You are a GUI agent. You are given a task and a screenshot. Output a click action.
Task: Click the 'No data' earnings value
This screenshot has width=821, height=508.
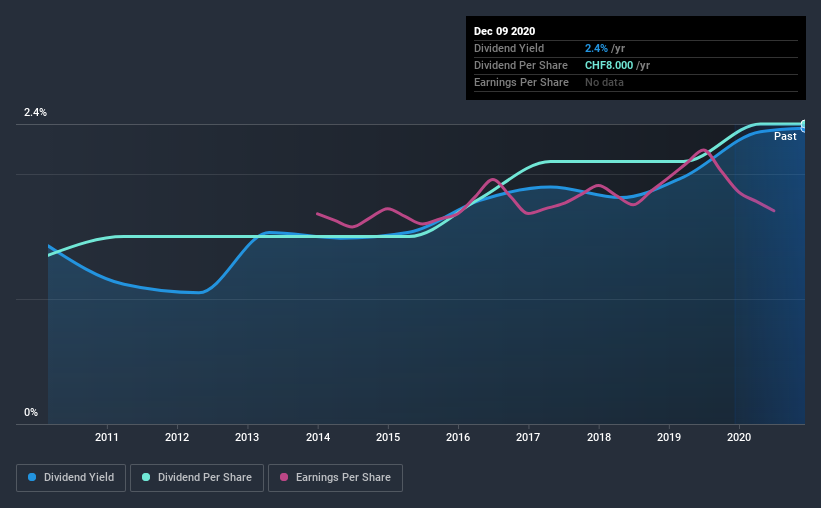point(604,82)
